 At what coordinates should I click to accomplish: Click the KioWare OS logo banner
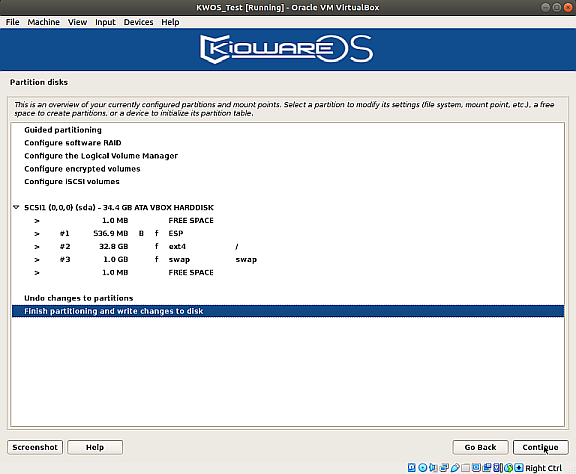287,49
